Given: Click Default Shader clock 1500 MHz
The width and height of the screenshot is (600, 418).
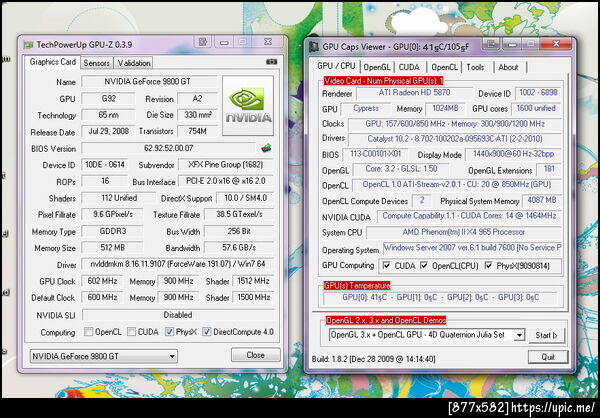Looking at the screenshot, I should click(253, 297).
